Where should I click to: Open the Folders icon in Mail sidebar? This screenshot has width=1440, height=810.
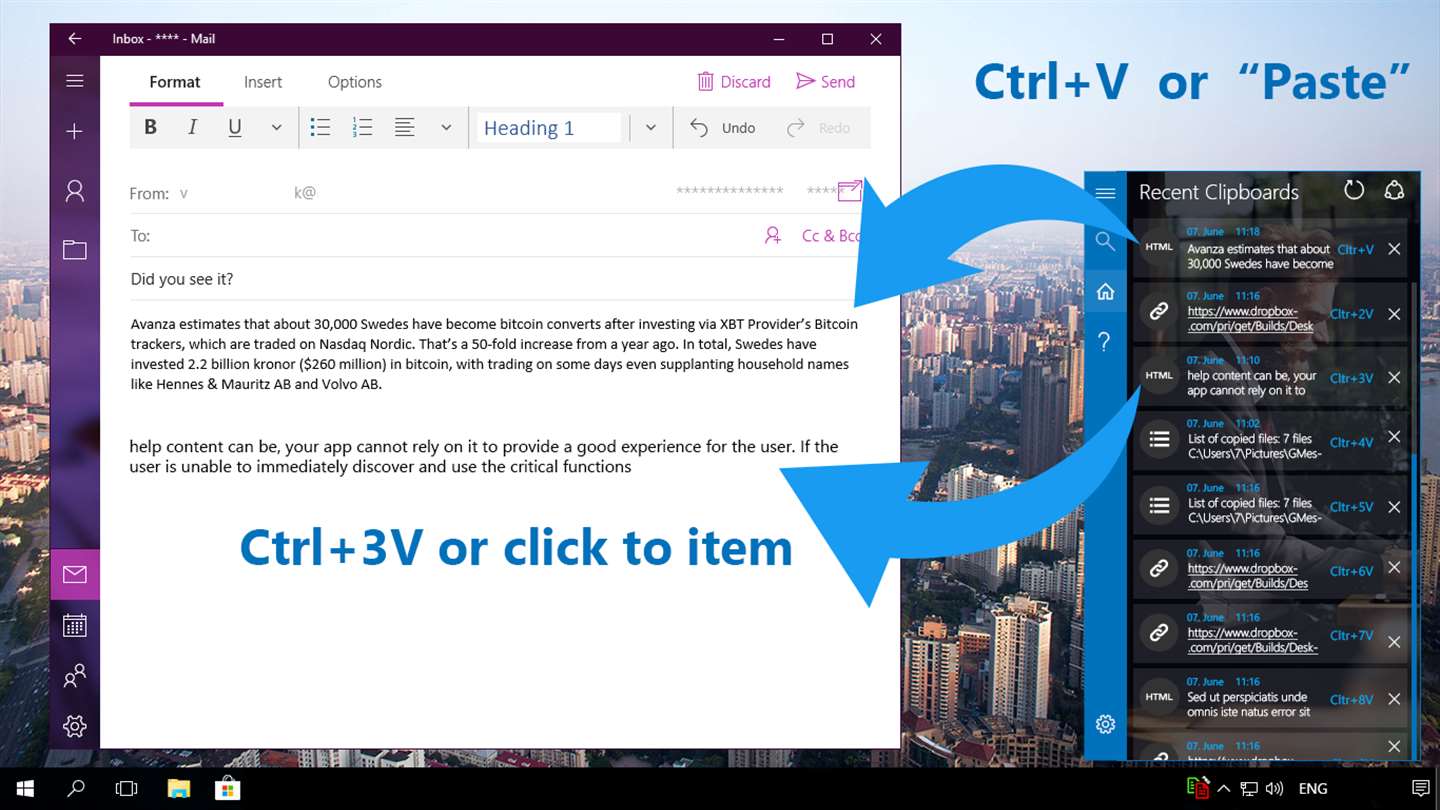[x=75, y=249]
